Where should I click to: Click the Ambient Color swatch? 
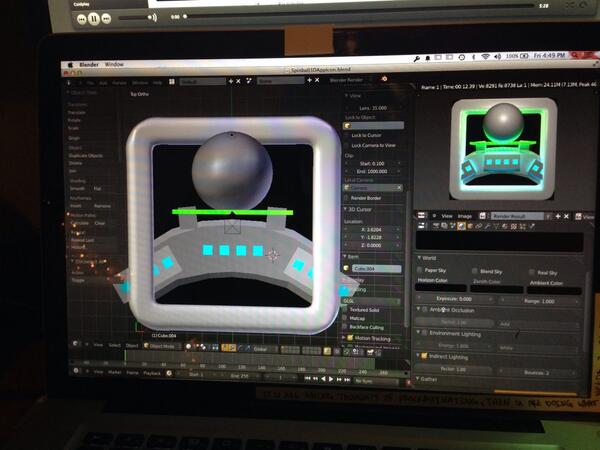(554, 291)
